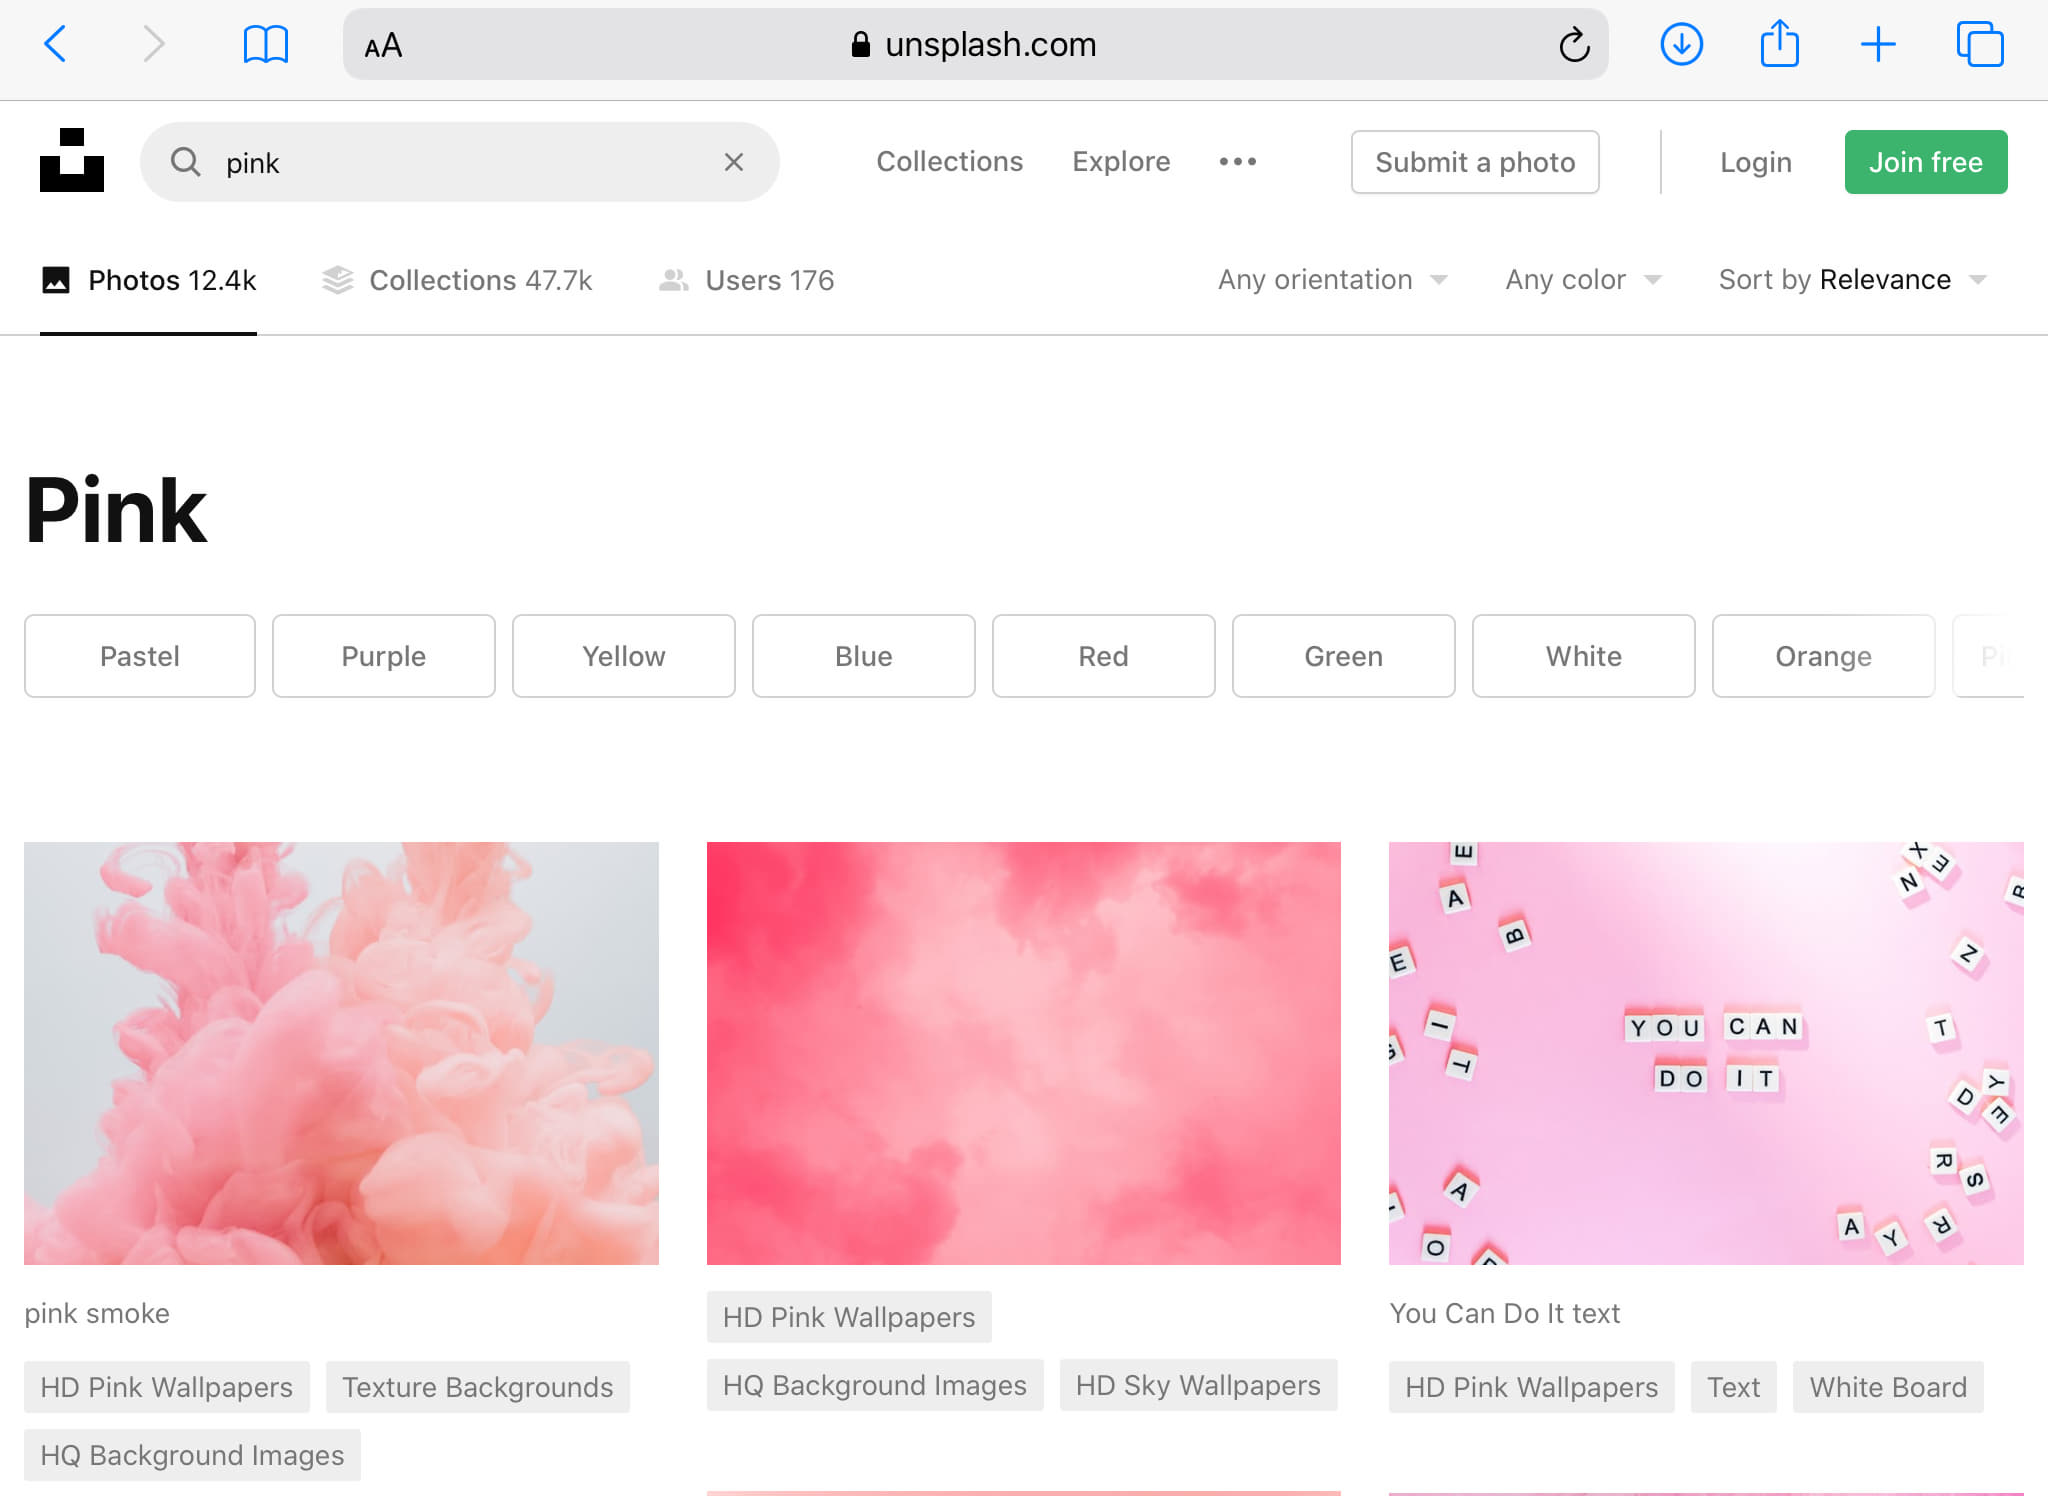This screenshot has width=2048, height=1496.
Task: Reload the unsplash.com page
Action: pyautogui.click(x=1574, y=45)
